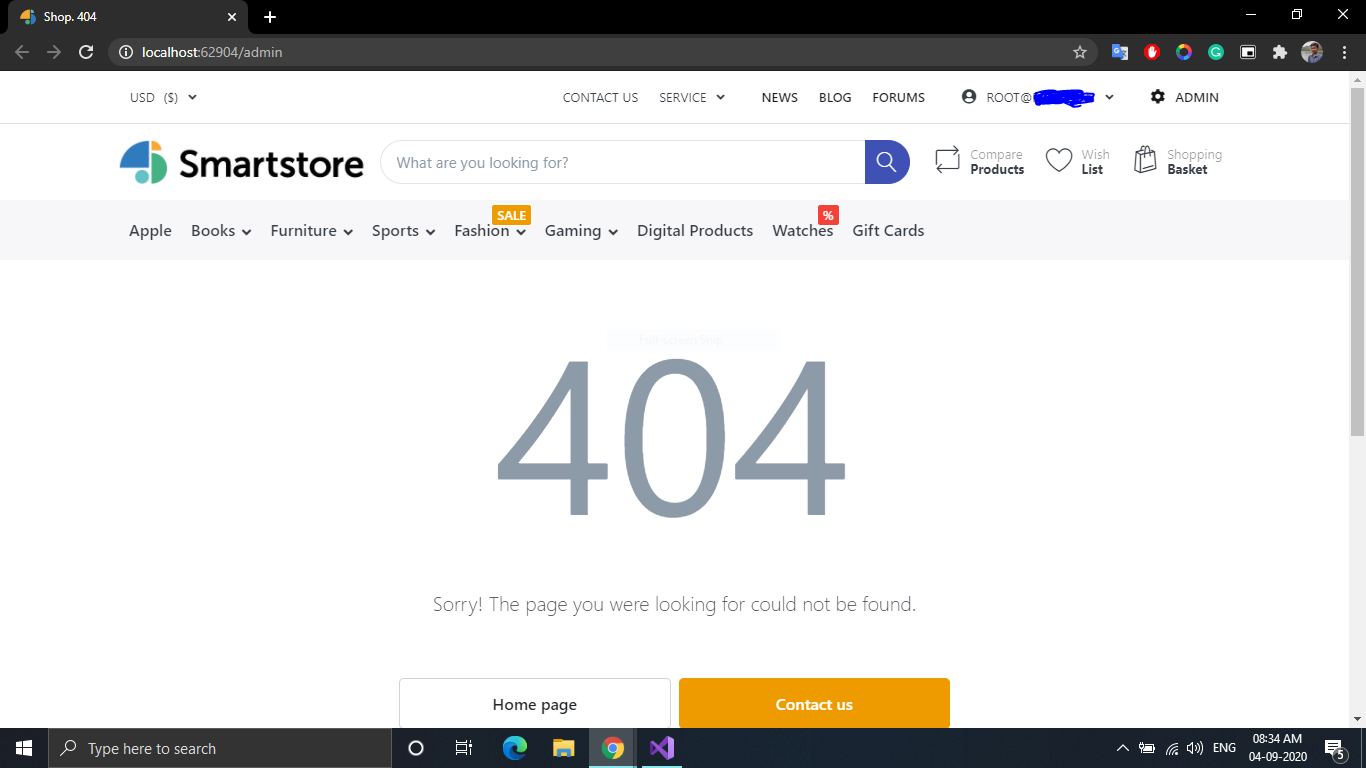The height and width of the screenshot is (768, 1366).
Task: Open the Shopping Basket bag icon
Action: point(1144,159)
